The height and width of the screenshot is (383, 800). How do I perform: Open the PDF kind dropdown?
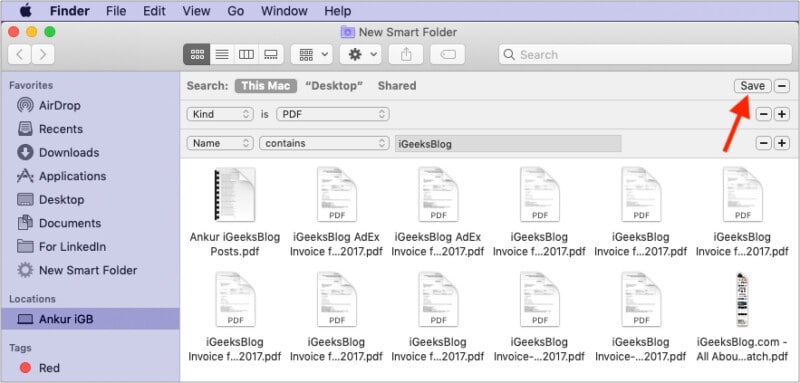point(333,114)
